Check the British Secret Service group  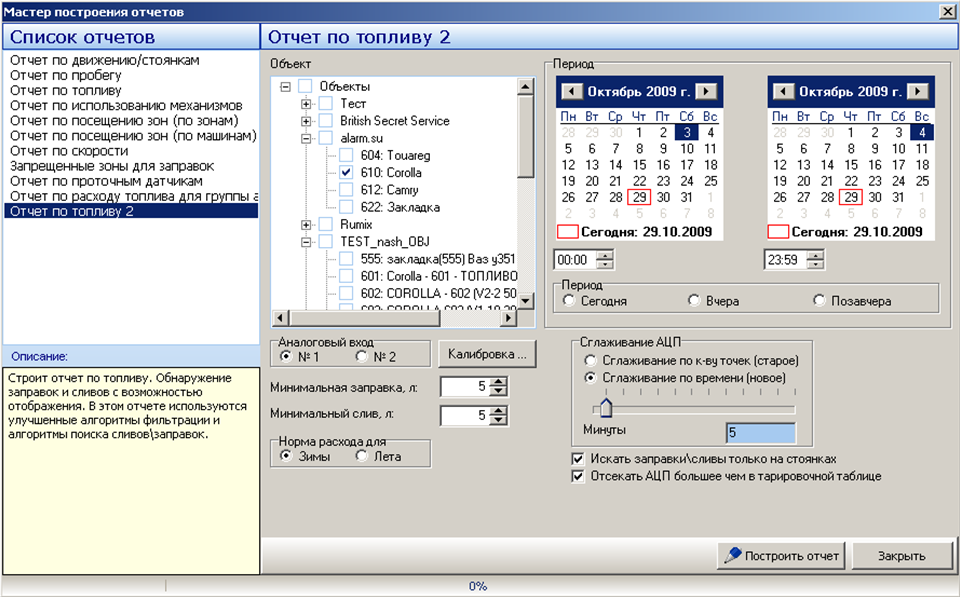(326, 121)
